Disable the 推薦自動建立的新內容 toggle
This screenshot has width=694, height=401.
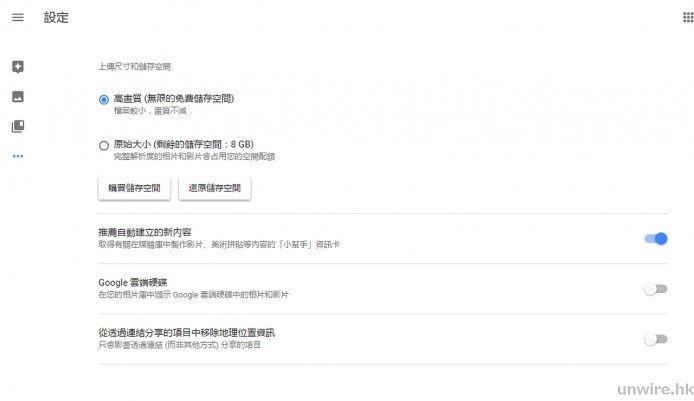pyautogui.click(x=655, y=238)
